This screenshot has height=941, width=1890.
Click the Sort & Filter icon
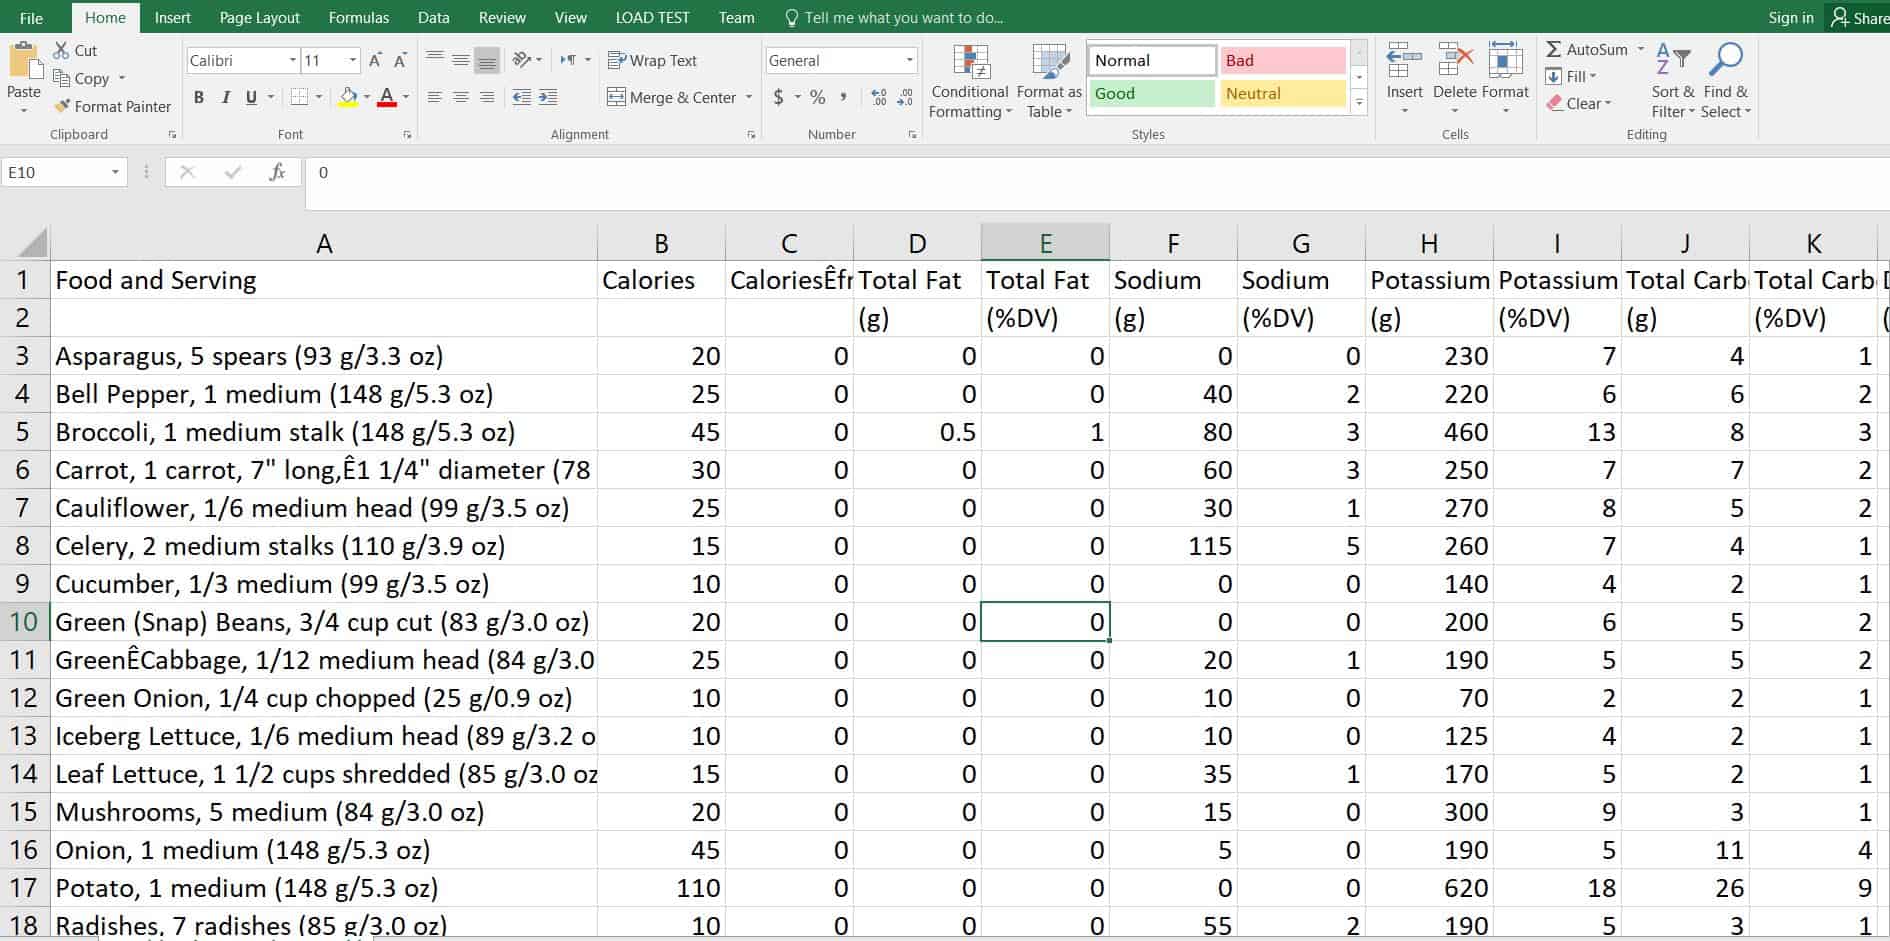(1672, 60)
